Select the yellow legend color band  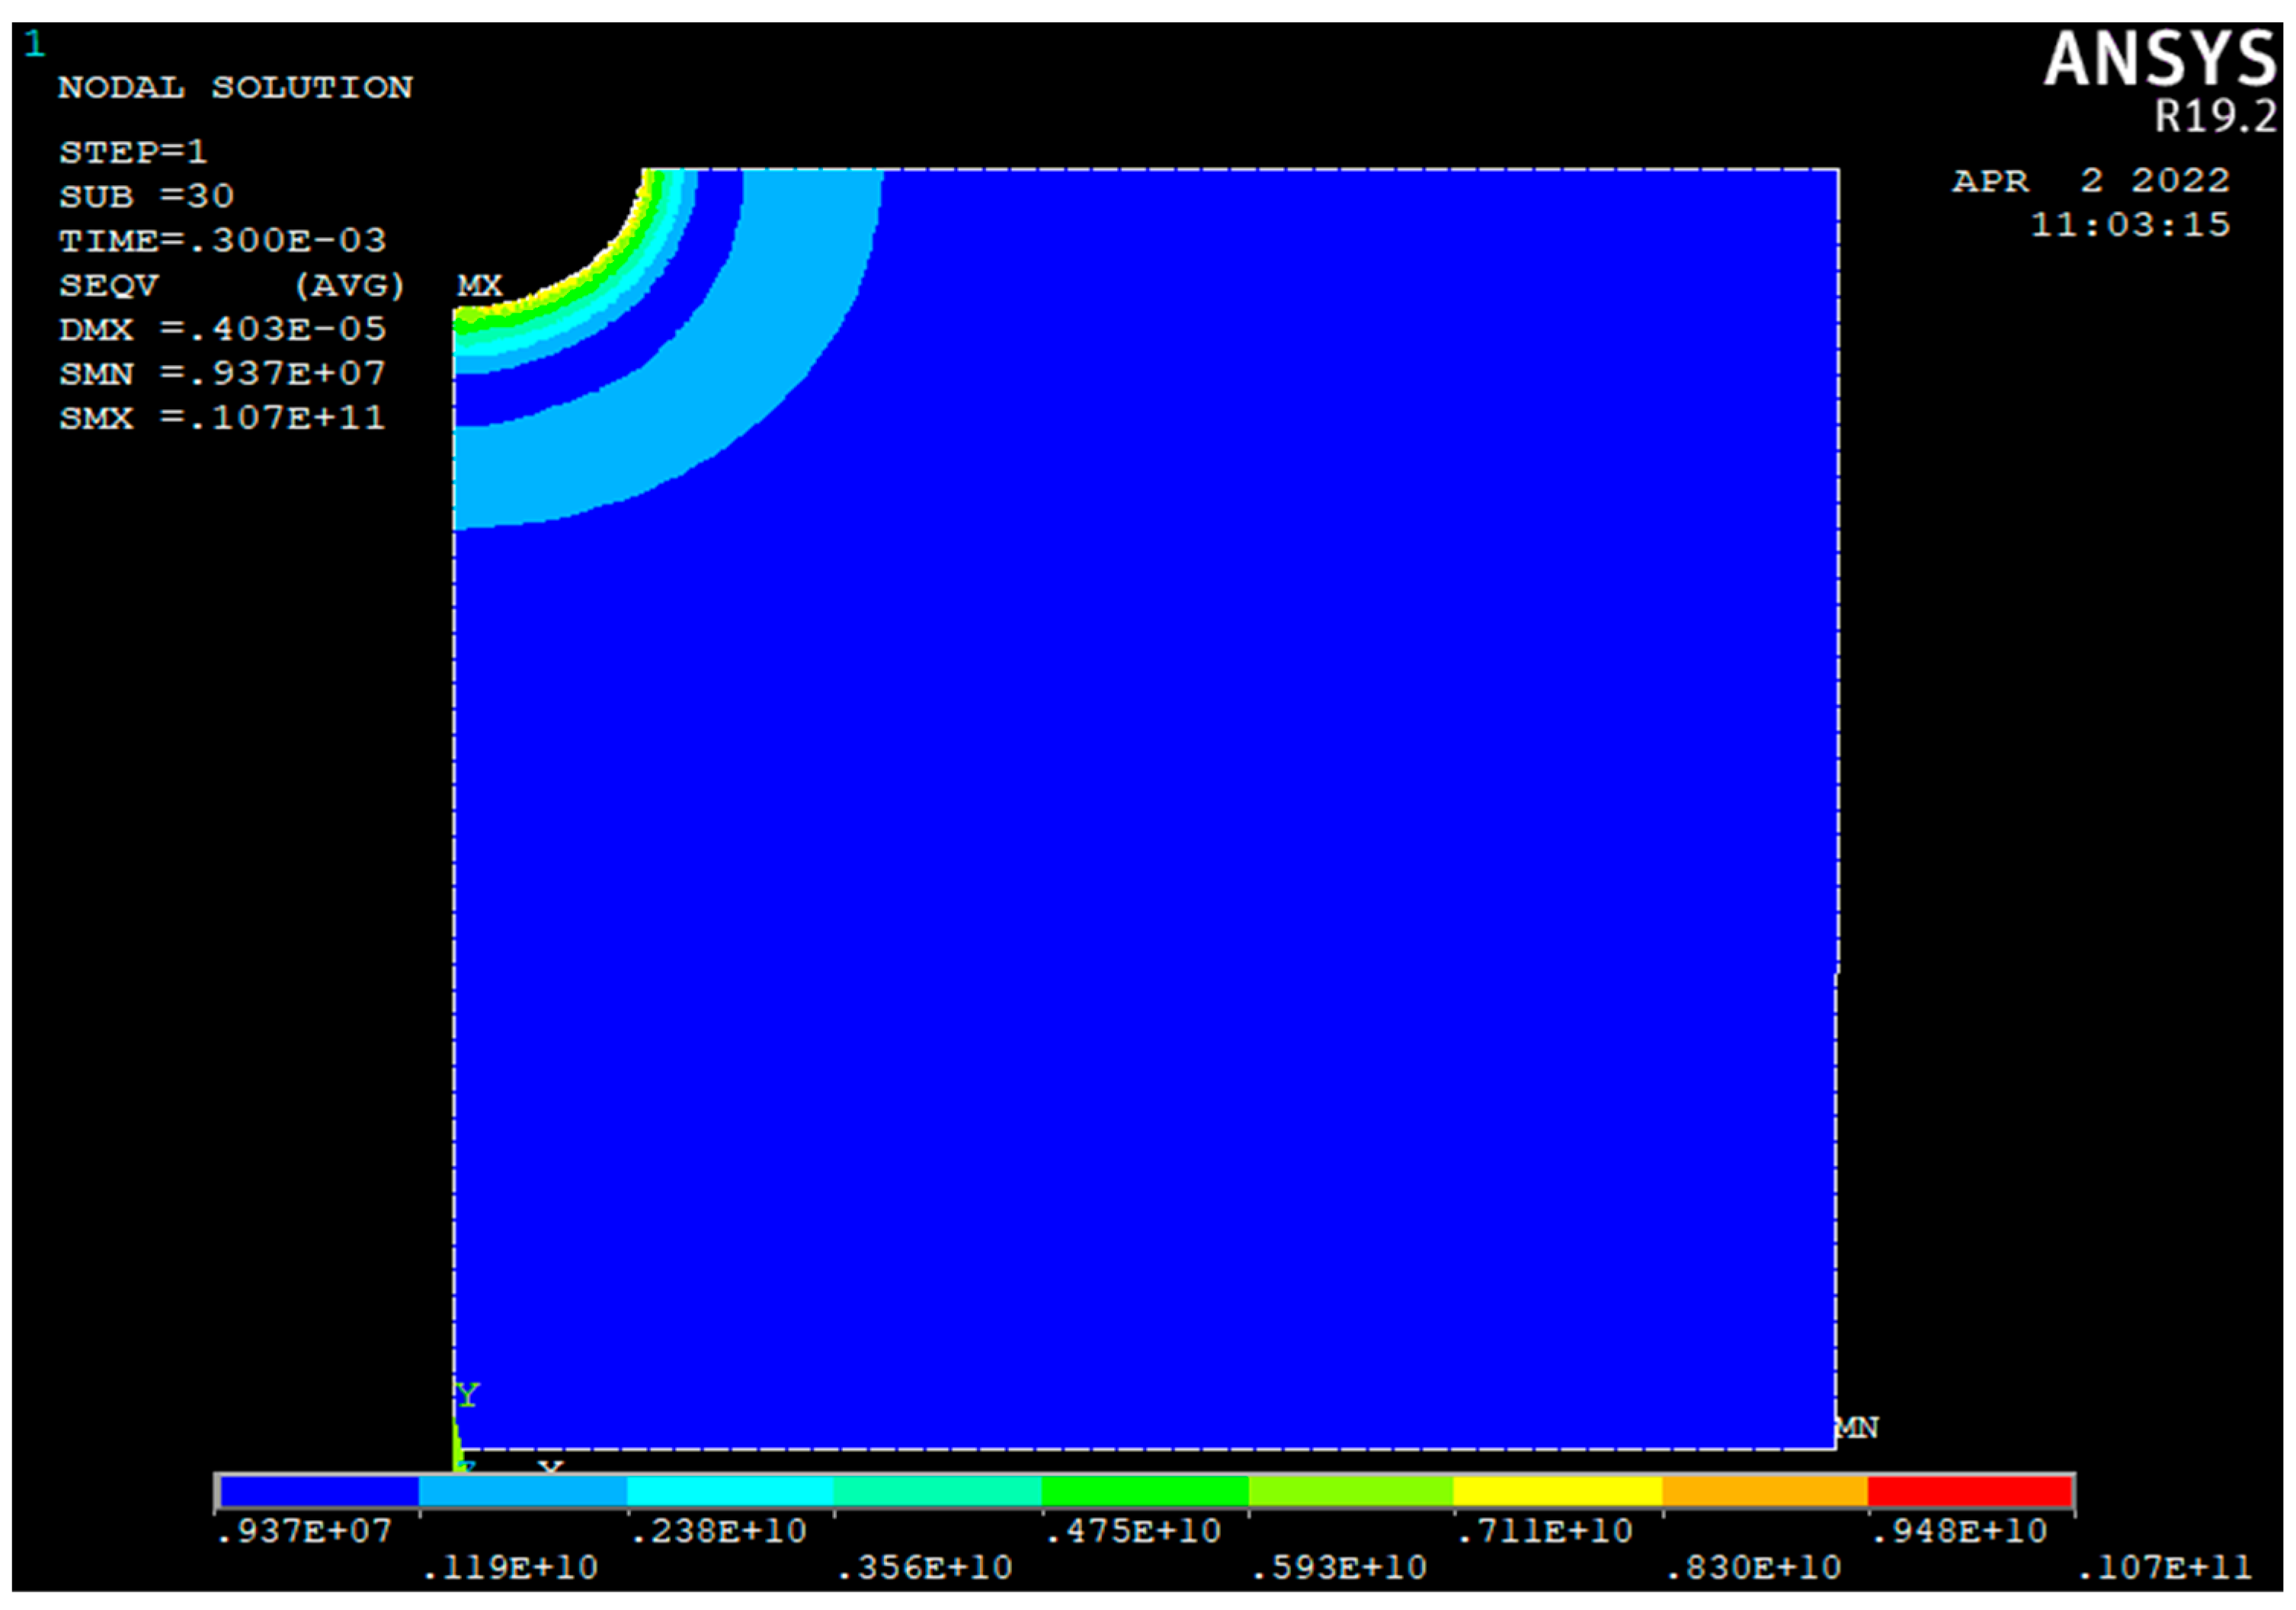tap(1557, 1491)
